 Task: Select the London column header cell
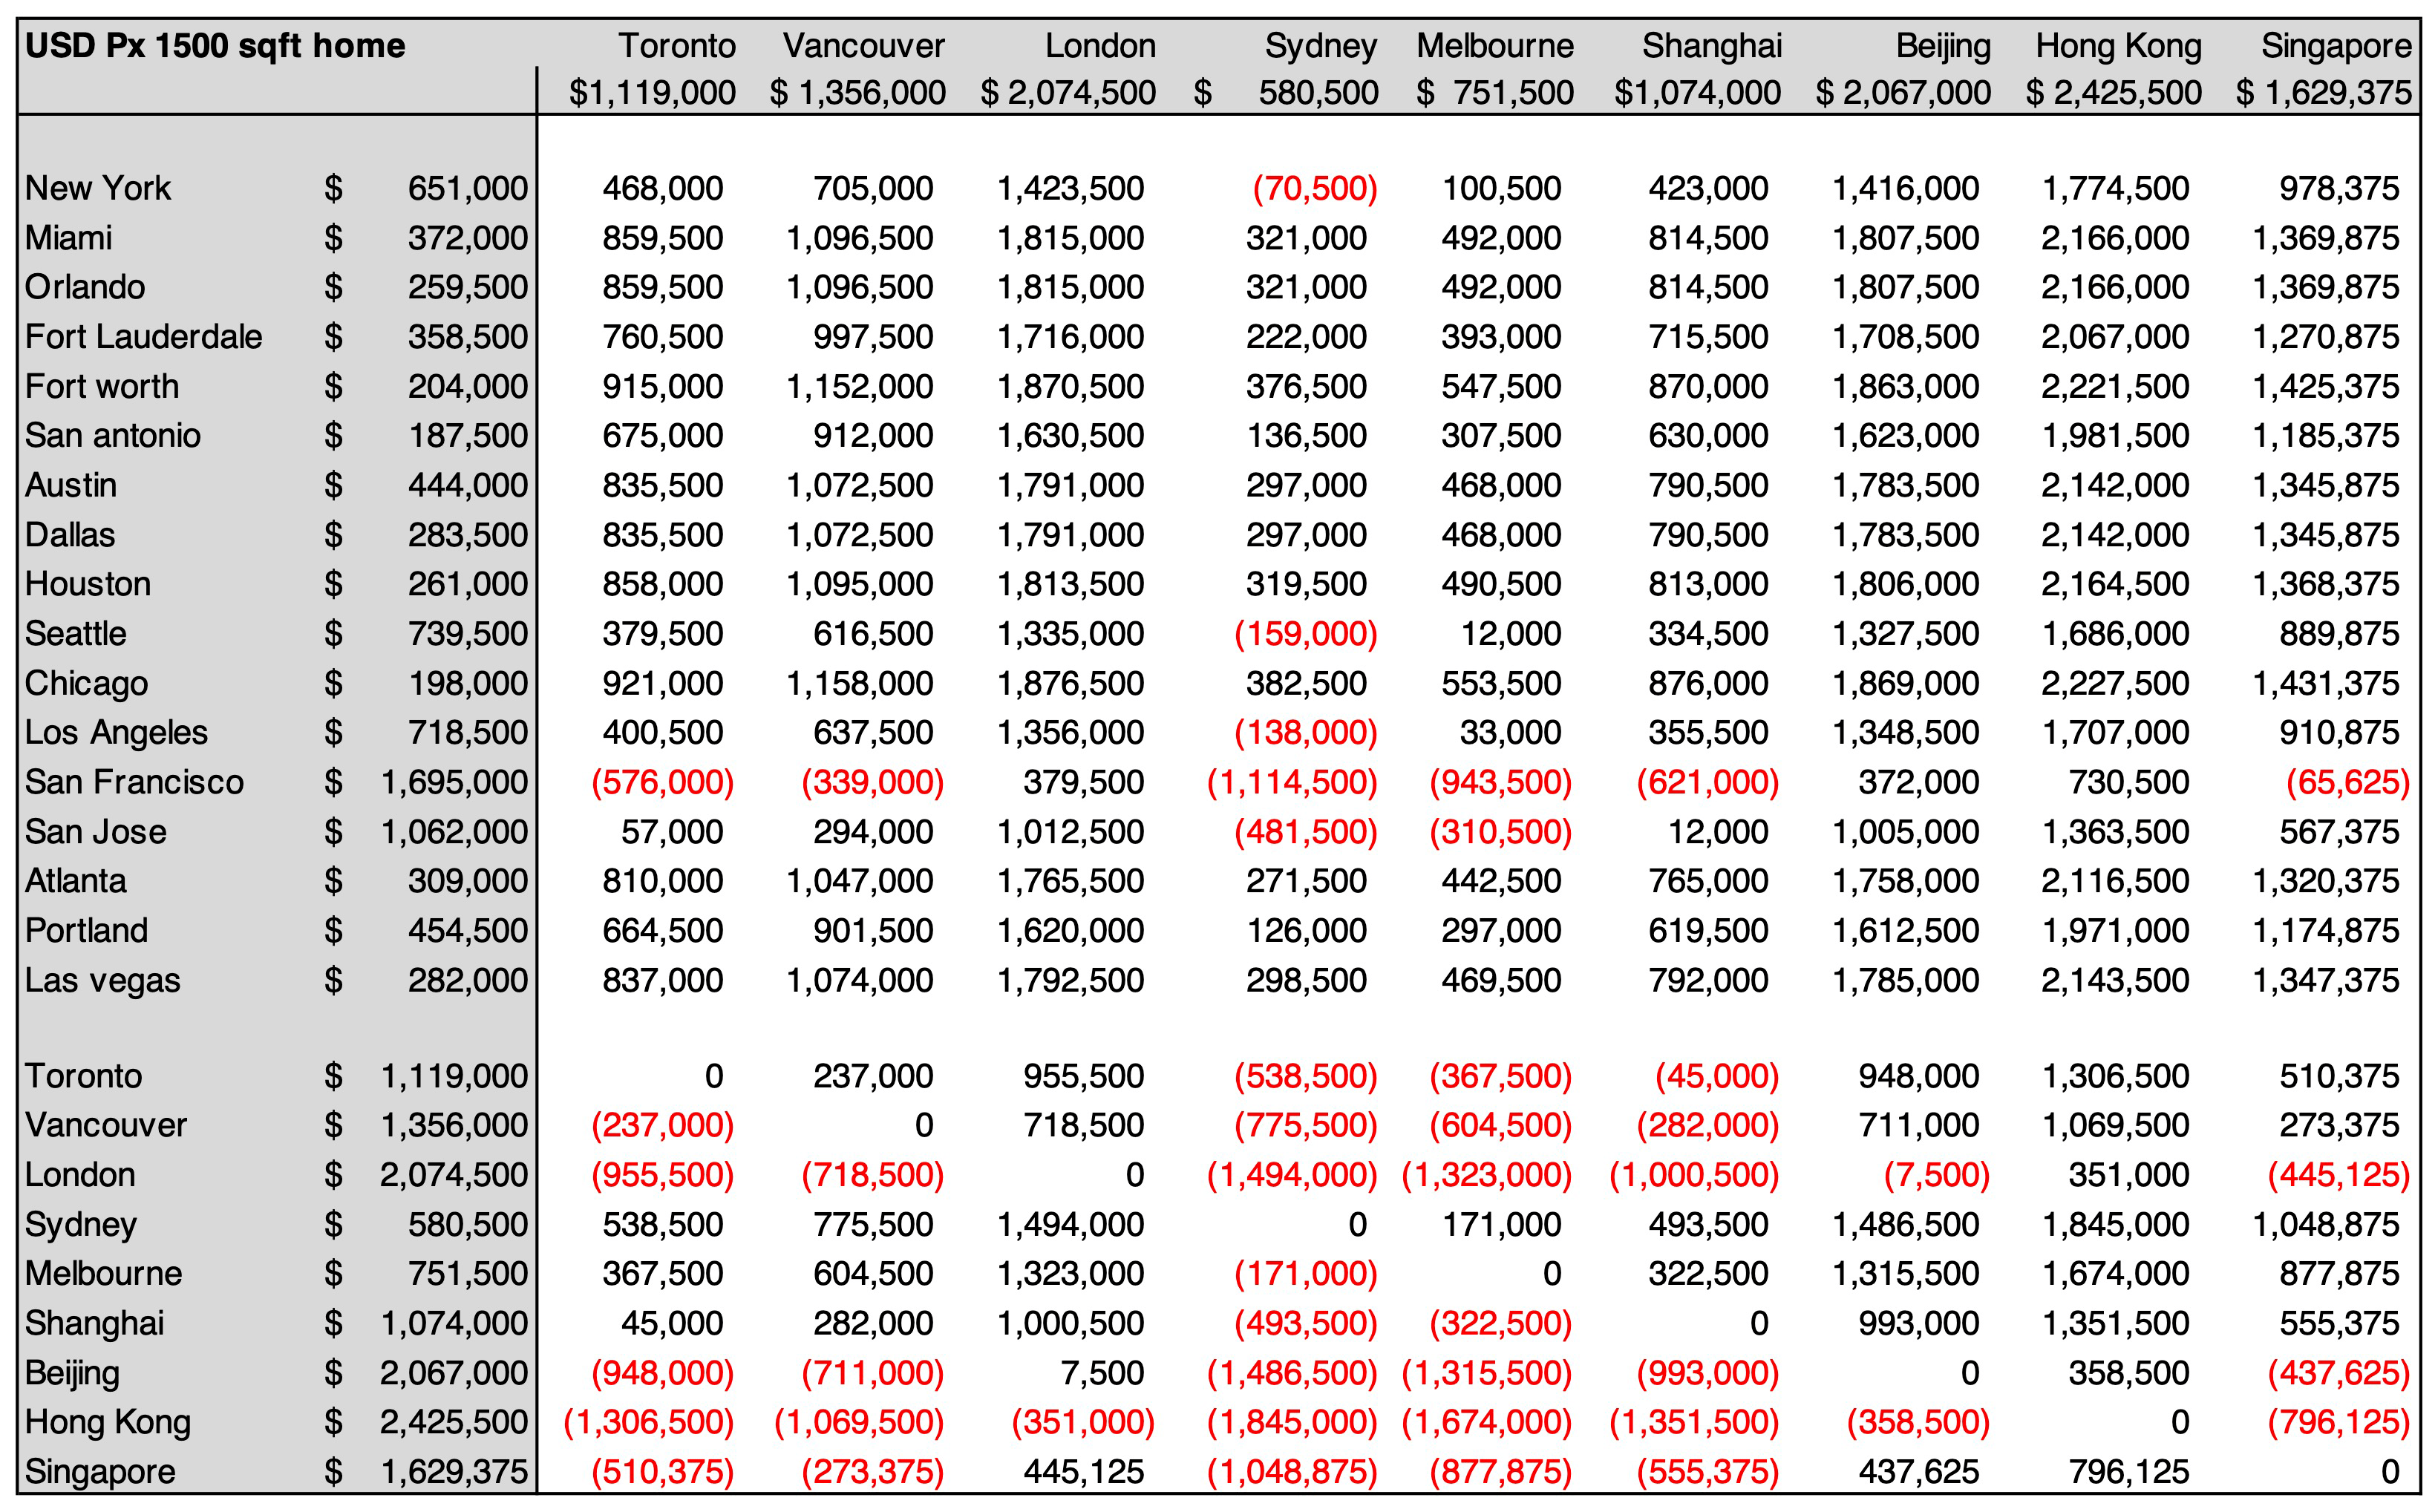tap(1100, 46)
